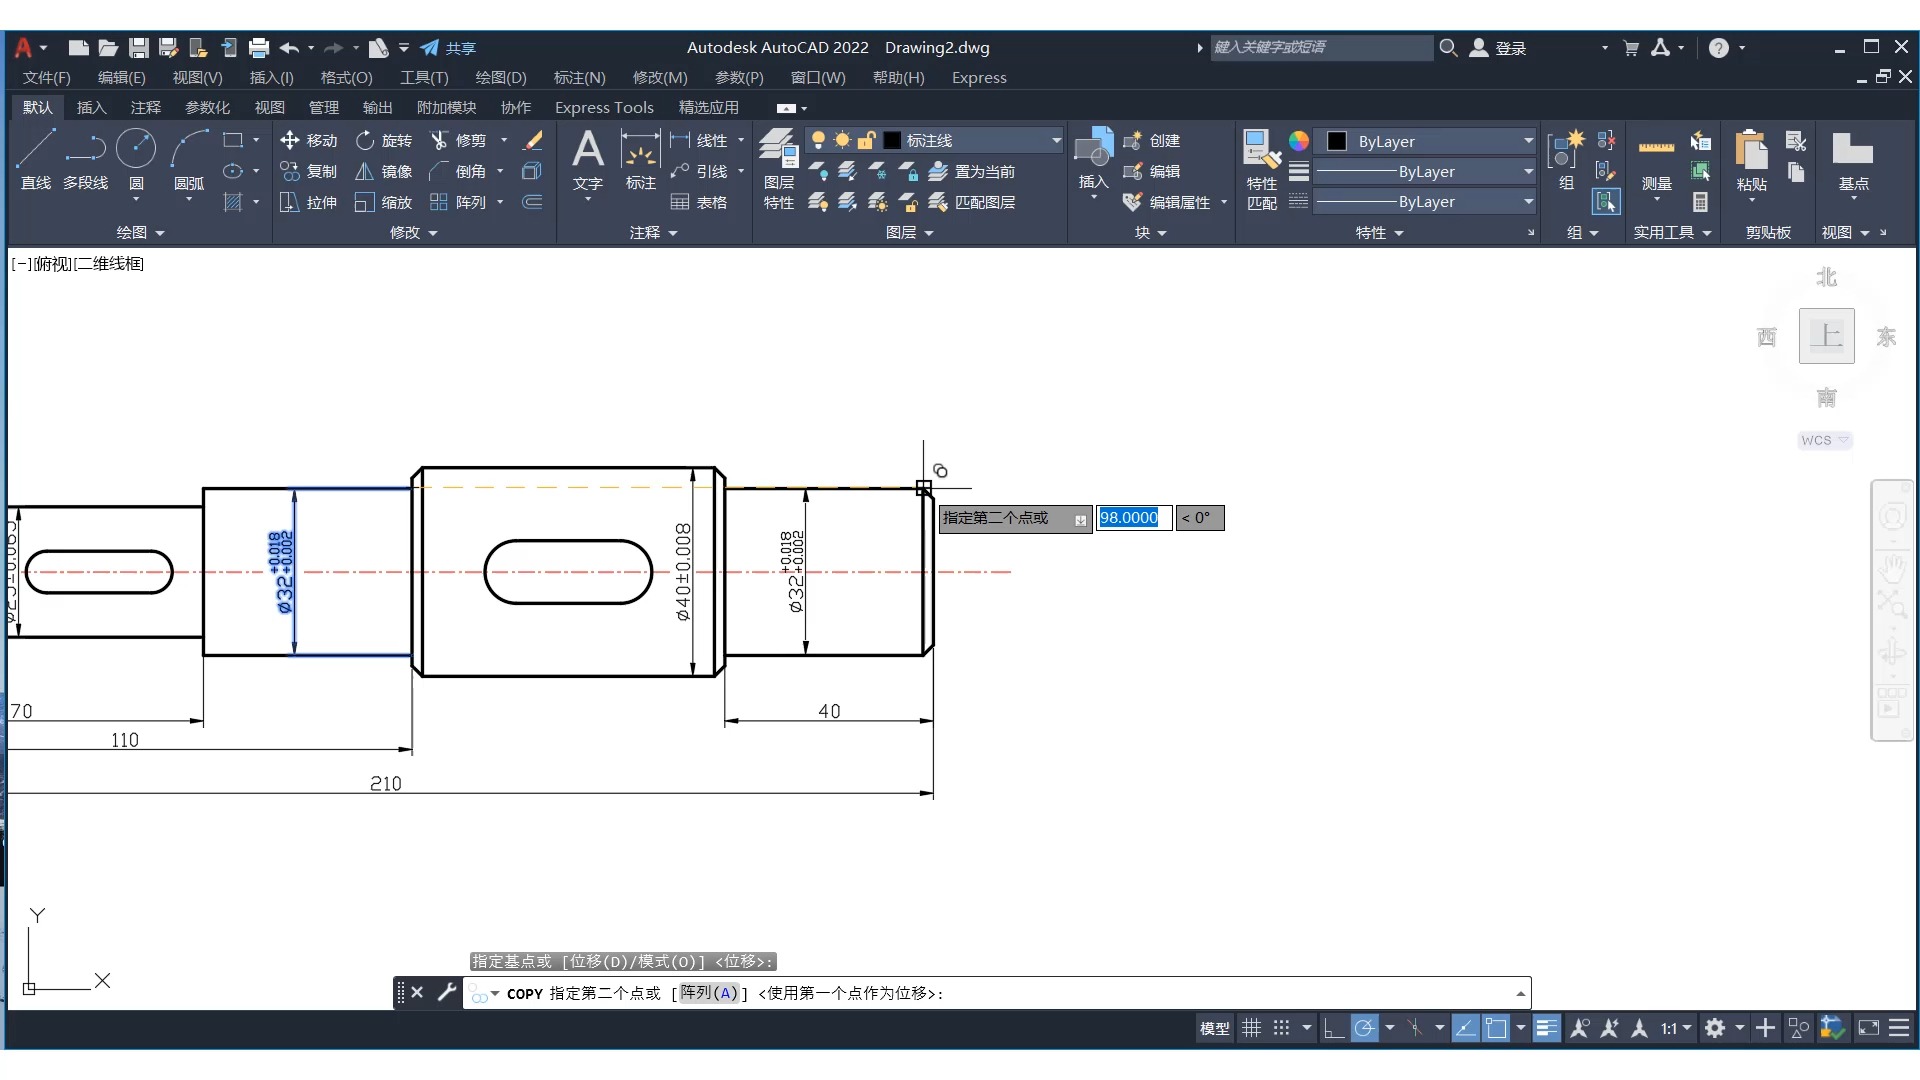Image resolution: width=1920 pixels, height=1080 pixels.
Task: Toggle polar tracking in status bar
Action: coord(1364,1028)
